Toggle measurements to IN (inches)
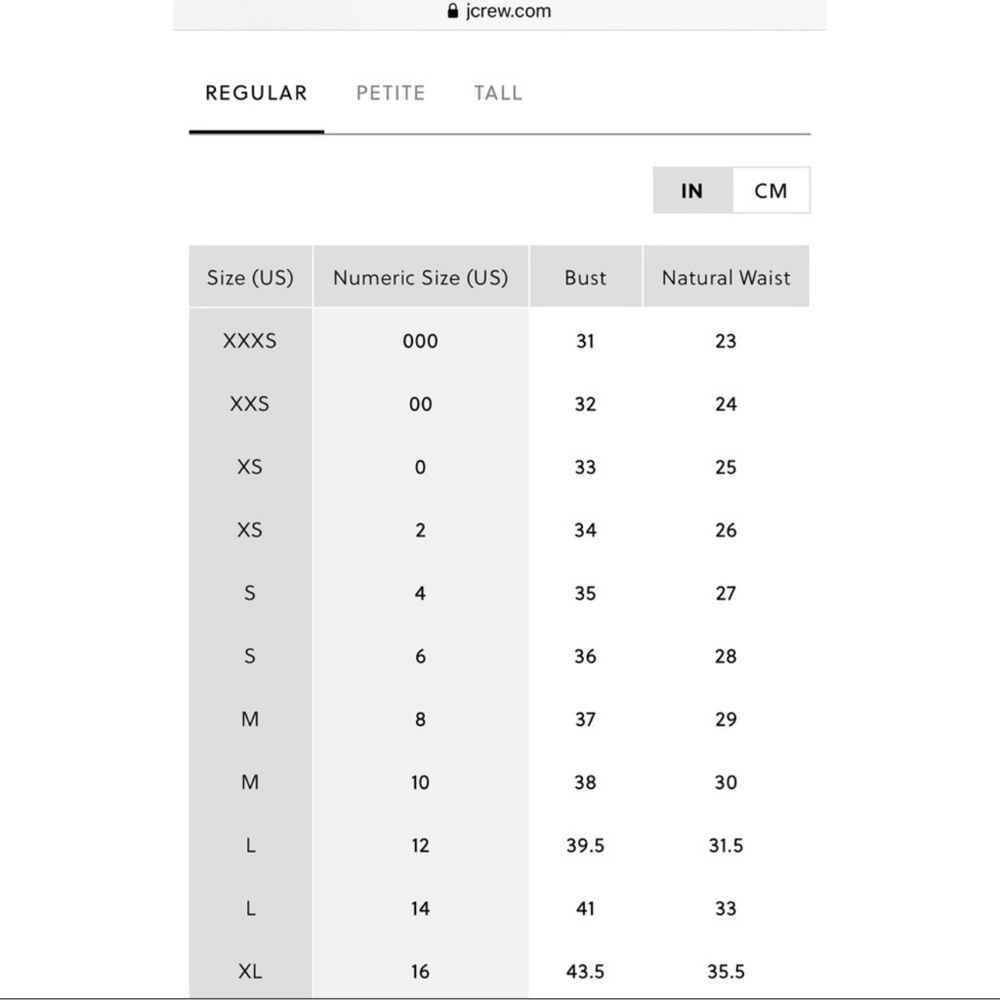This screenshot has height=1000, width=1000. click(x=693, y=191)
